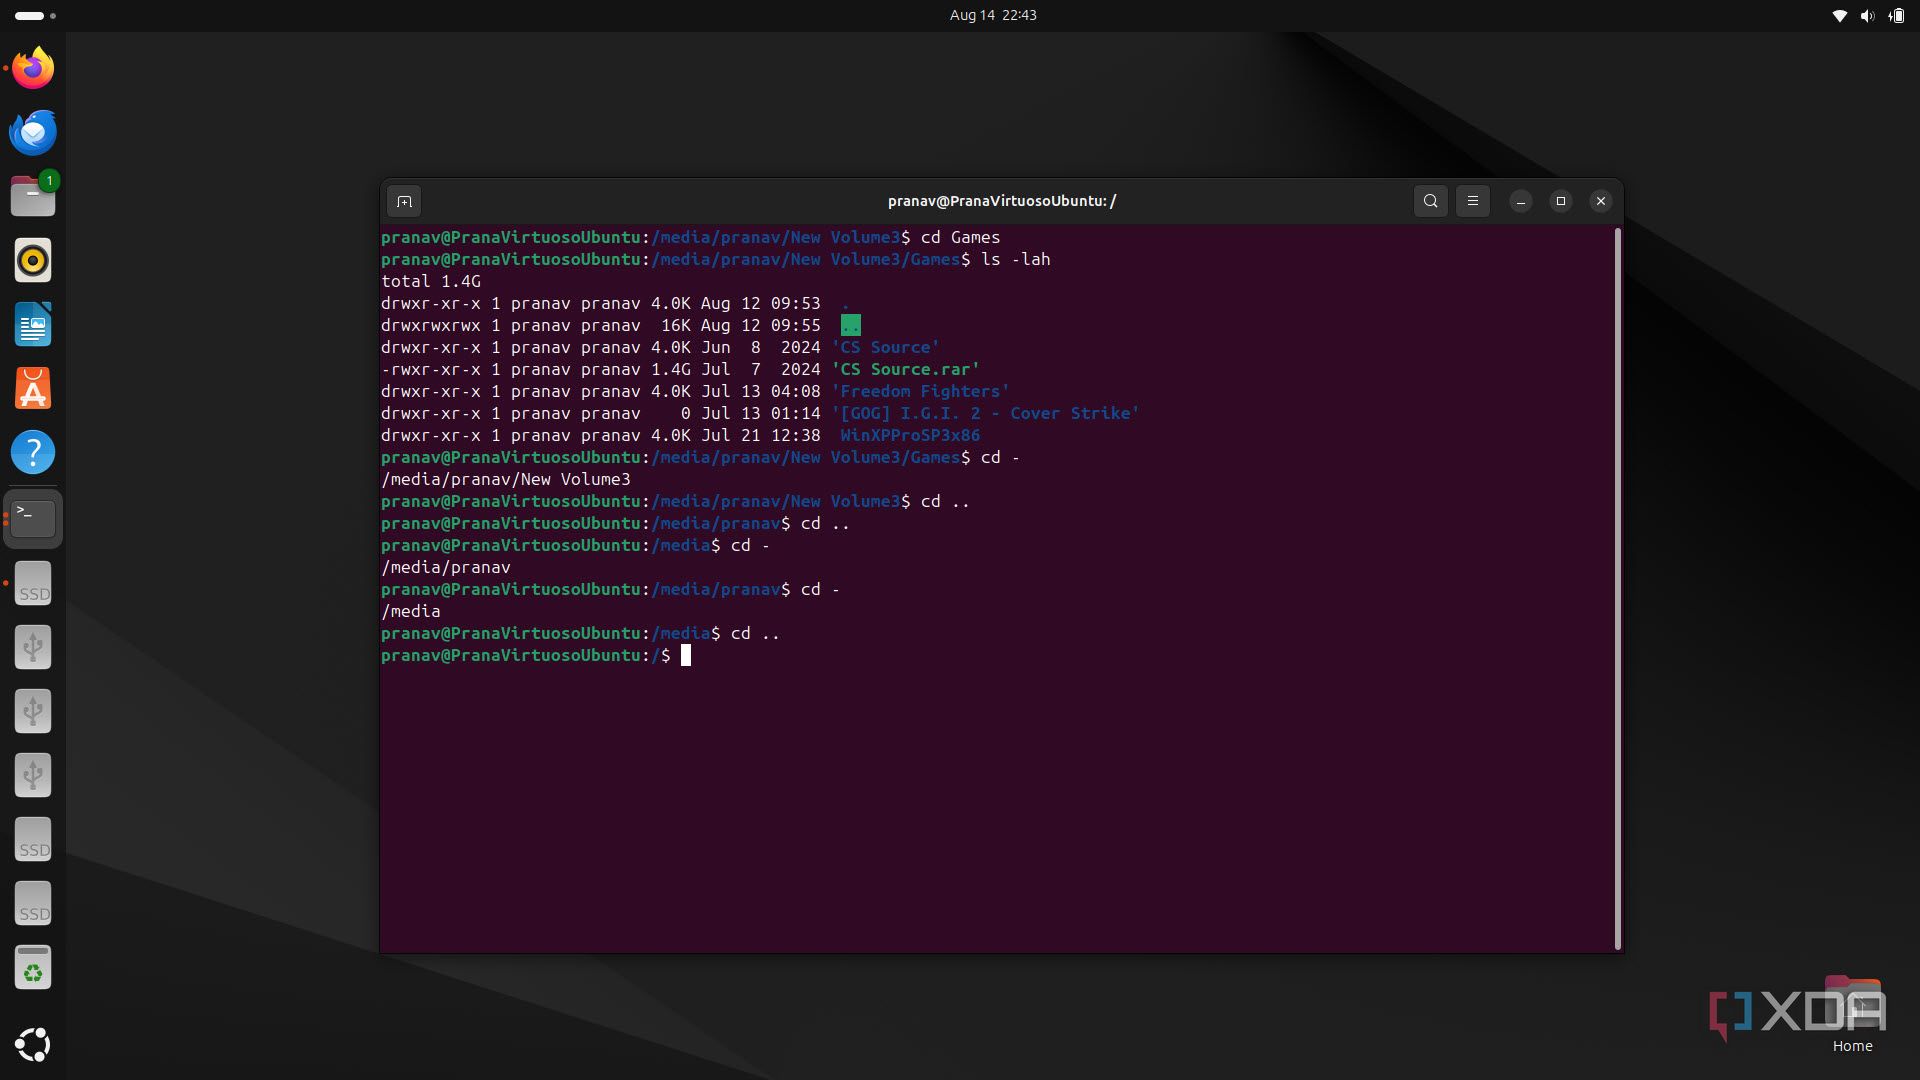Select the Terminal icon in dock
Image resolution: width=1920 pixels, height=1080 pixels.
pos(33,518)
